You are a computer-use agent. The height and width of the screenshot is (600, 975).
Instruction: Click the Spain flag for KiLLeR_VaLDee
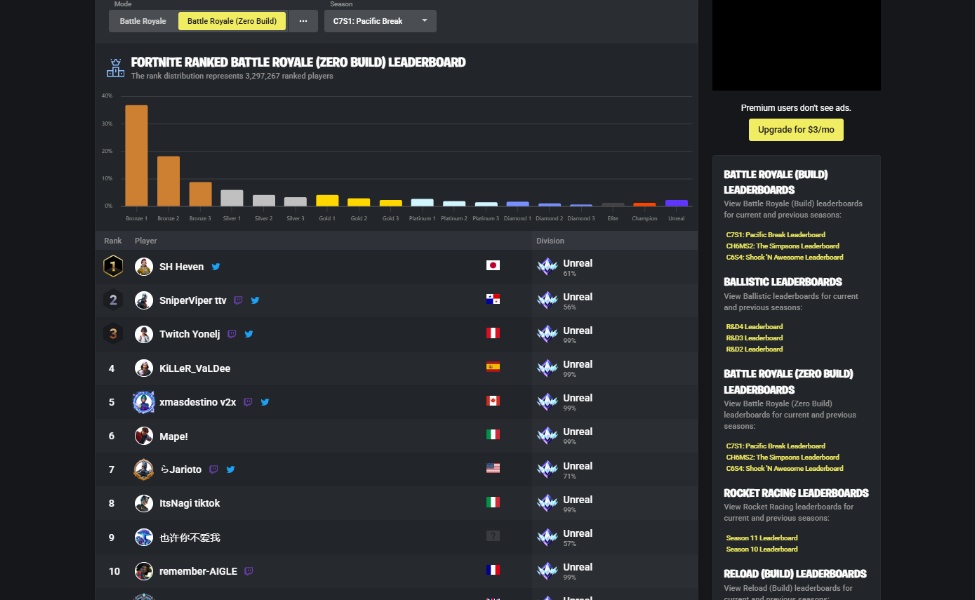(x=493, y=367)
